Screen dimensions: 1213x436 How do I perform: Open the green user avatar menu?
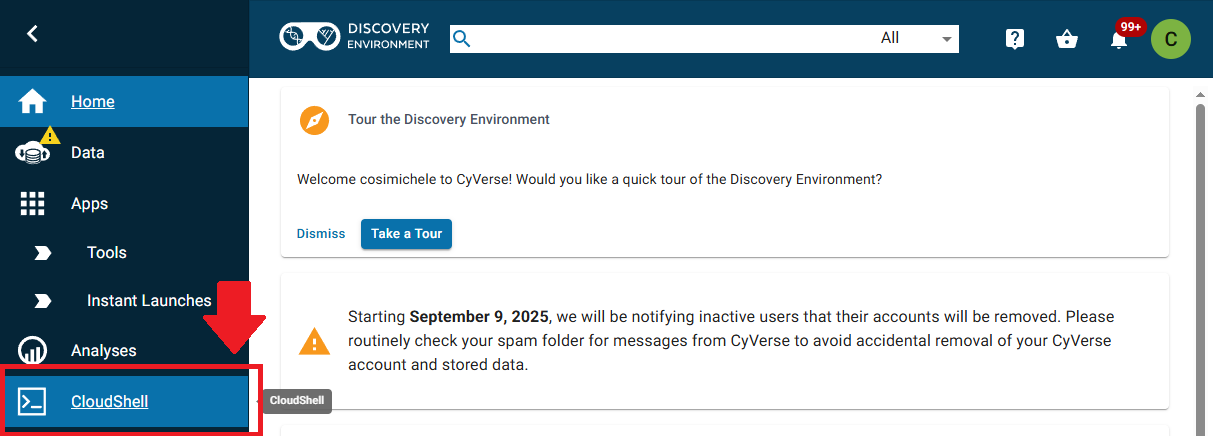(x=1171, y=39)
